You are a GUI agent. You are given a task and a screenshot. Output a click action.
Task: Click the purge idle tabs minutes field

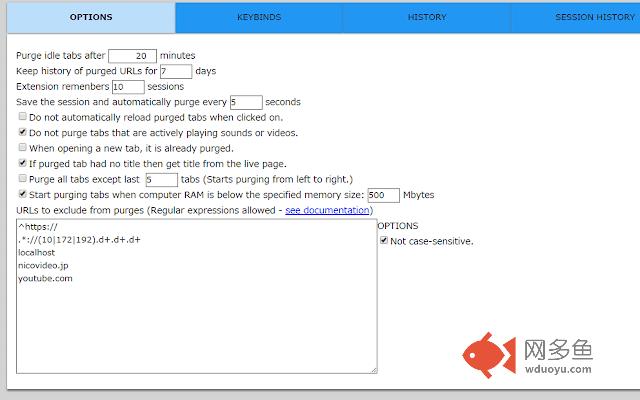[x=132, y=56]
